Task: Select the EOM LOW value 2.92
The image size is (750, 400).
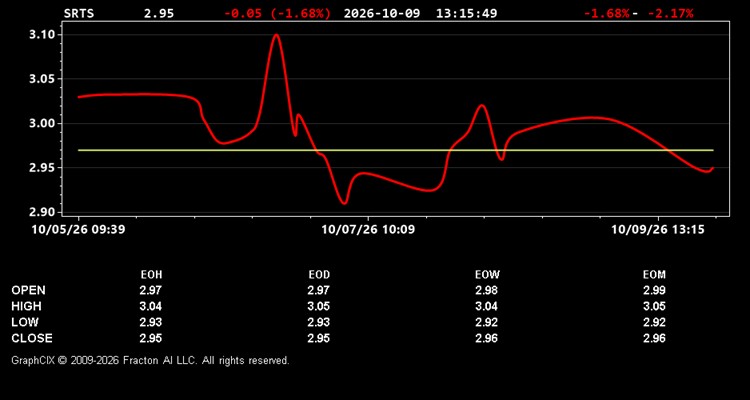Action: [x=654, y=322]
